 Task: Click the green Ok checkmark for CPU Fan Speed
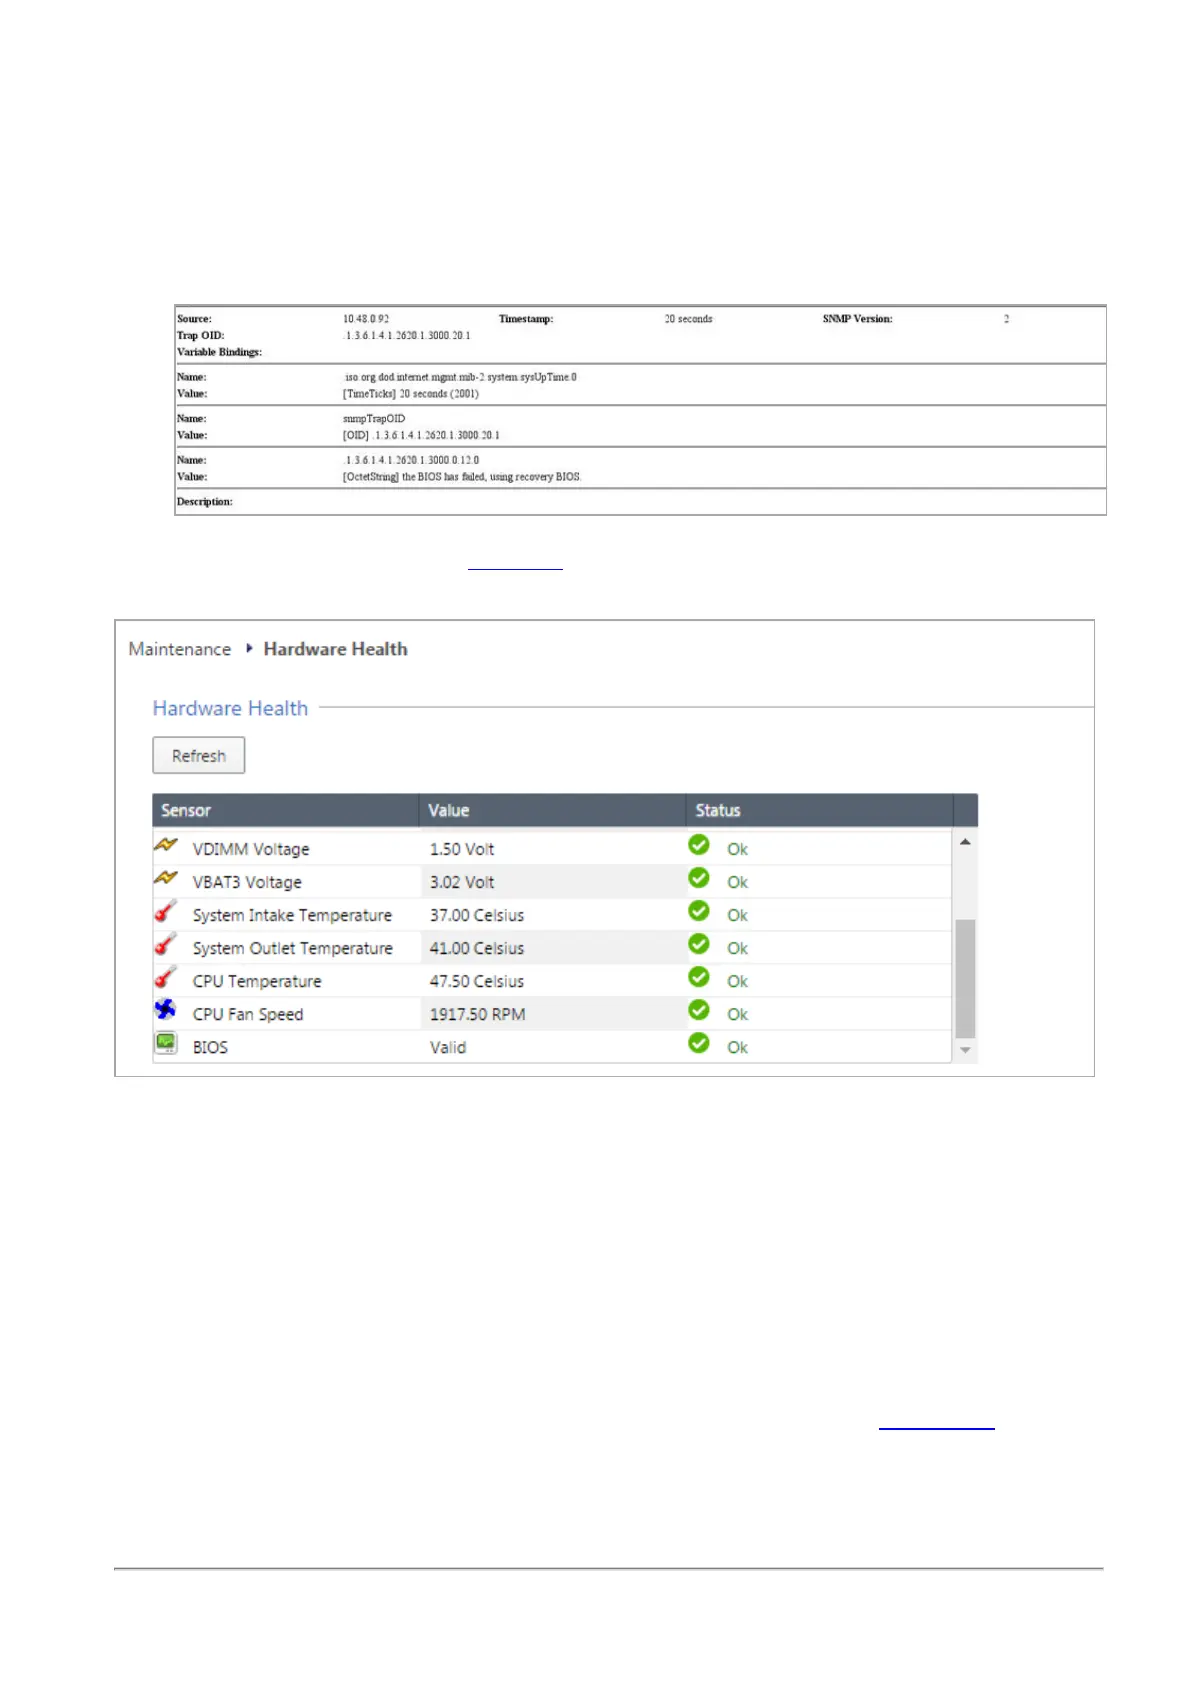[699, 1011]
